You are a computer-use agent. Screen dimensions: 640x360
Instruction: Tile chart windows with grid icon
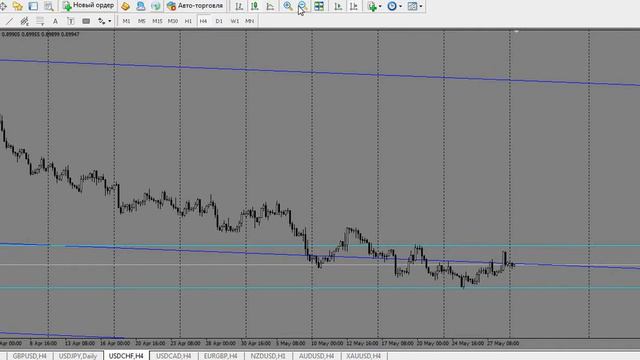tap(319, 6)
